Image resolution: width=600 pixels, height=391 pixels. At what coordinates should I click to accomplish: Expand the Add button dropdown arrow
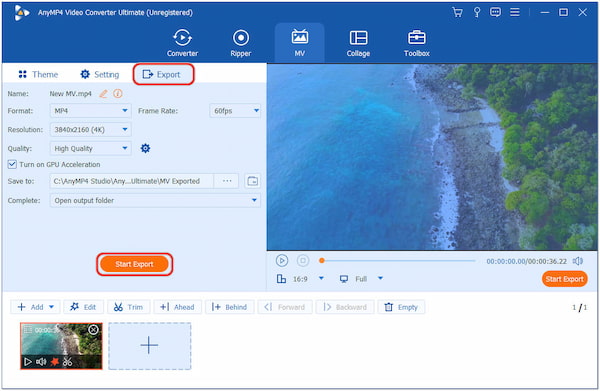pyautogui.click(x=52, y=307)
